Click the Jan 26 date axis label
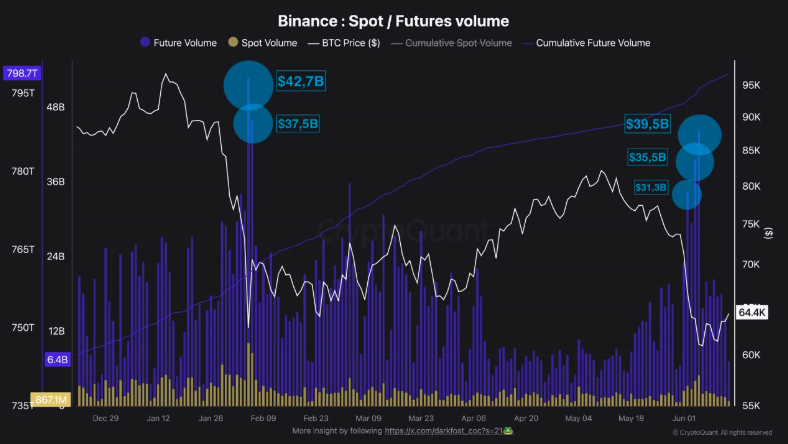Screen dimensions: 788x444 tap(211, 418)
